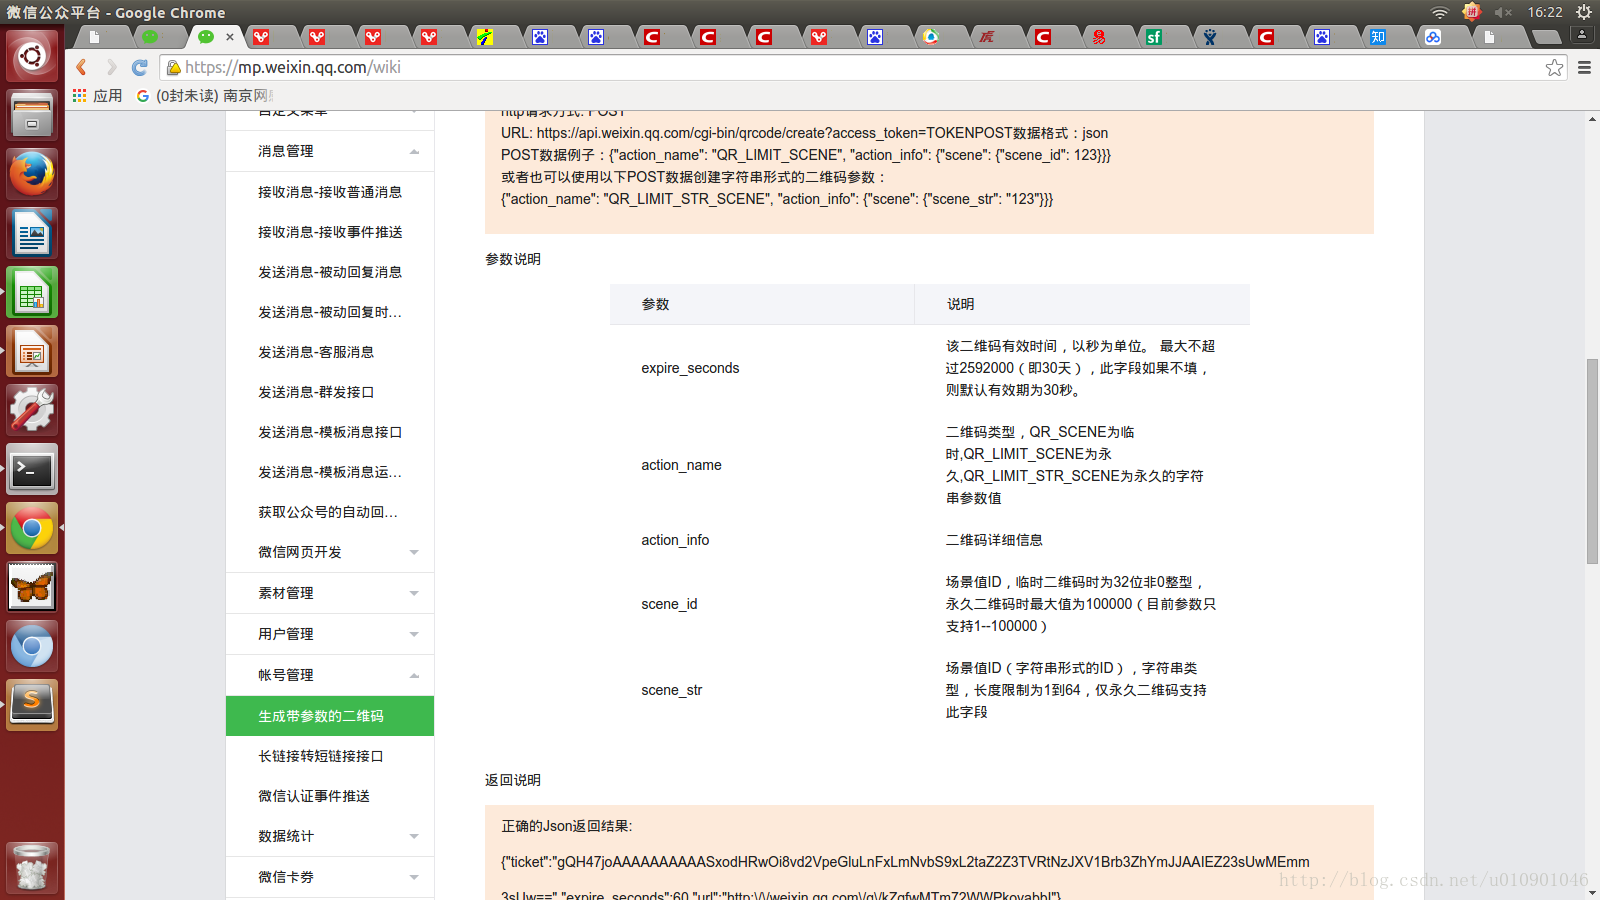
Task: Click the 参数说明 heading
Action: 513,259
